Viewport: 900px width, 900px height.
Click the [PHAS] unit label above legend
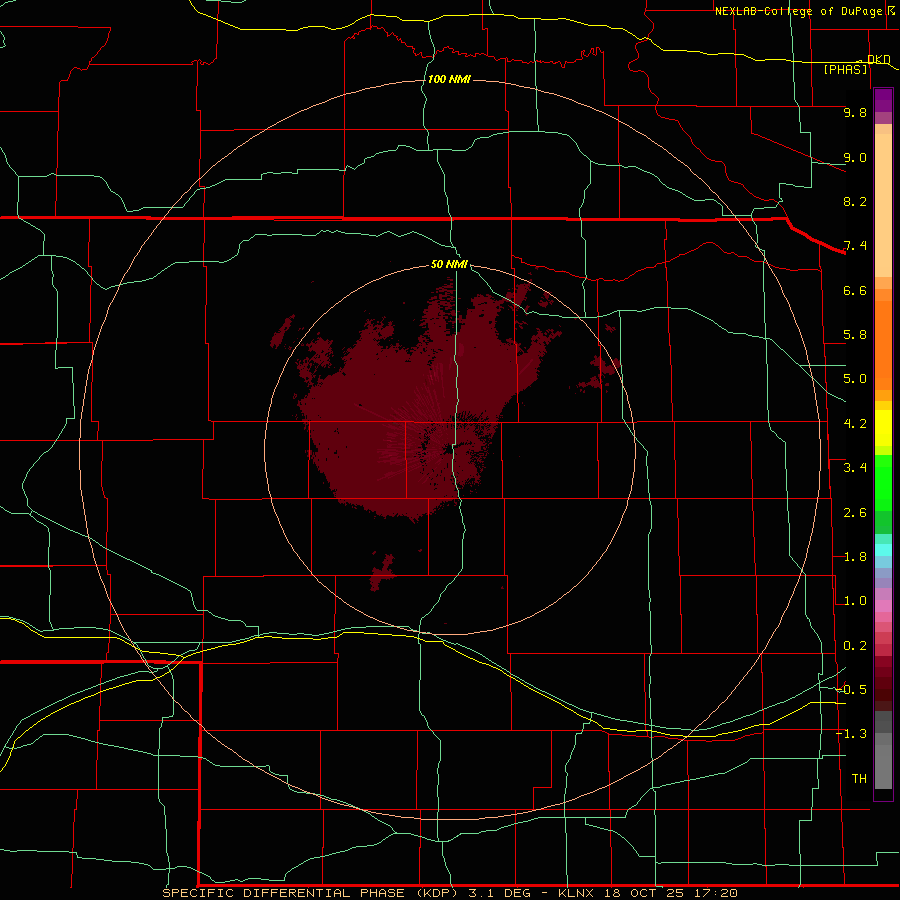tap(845, 69)
